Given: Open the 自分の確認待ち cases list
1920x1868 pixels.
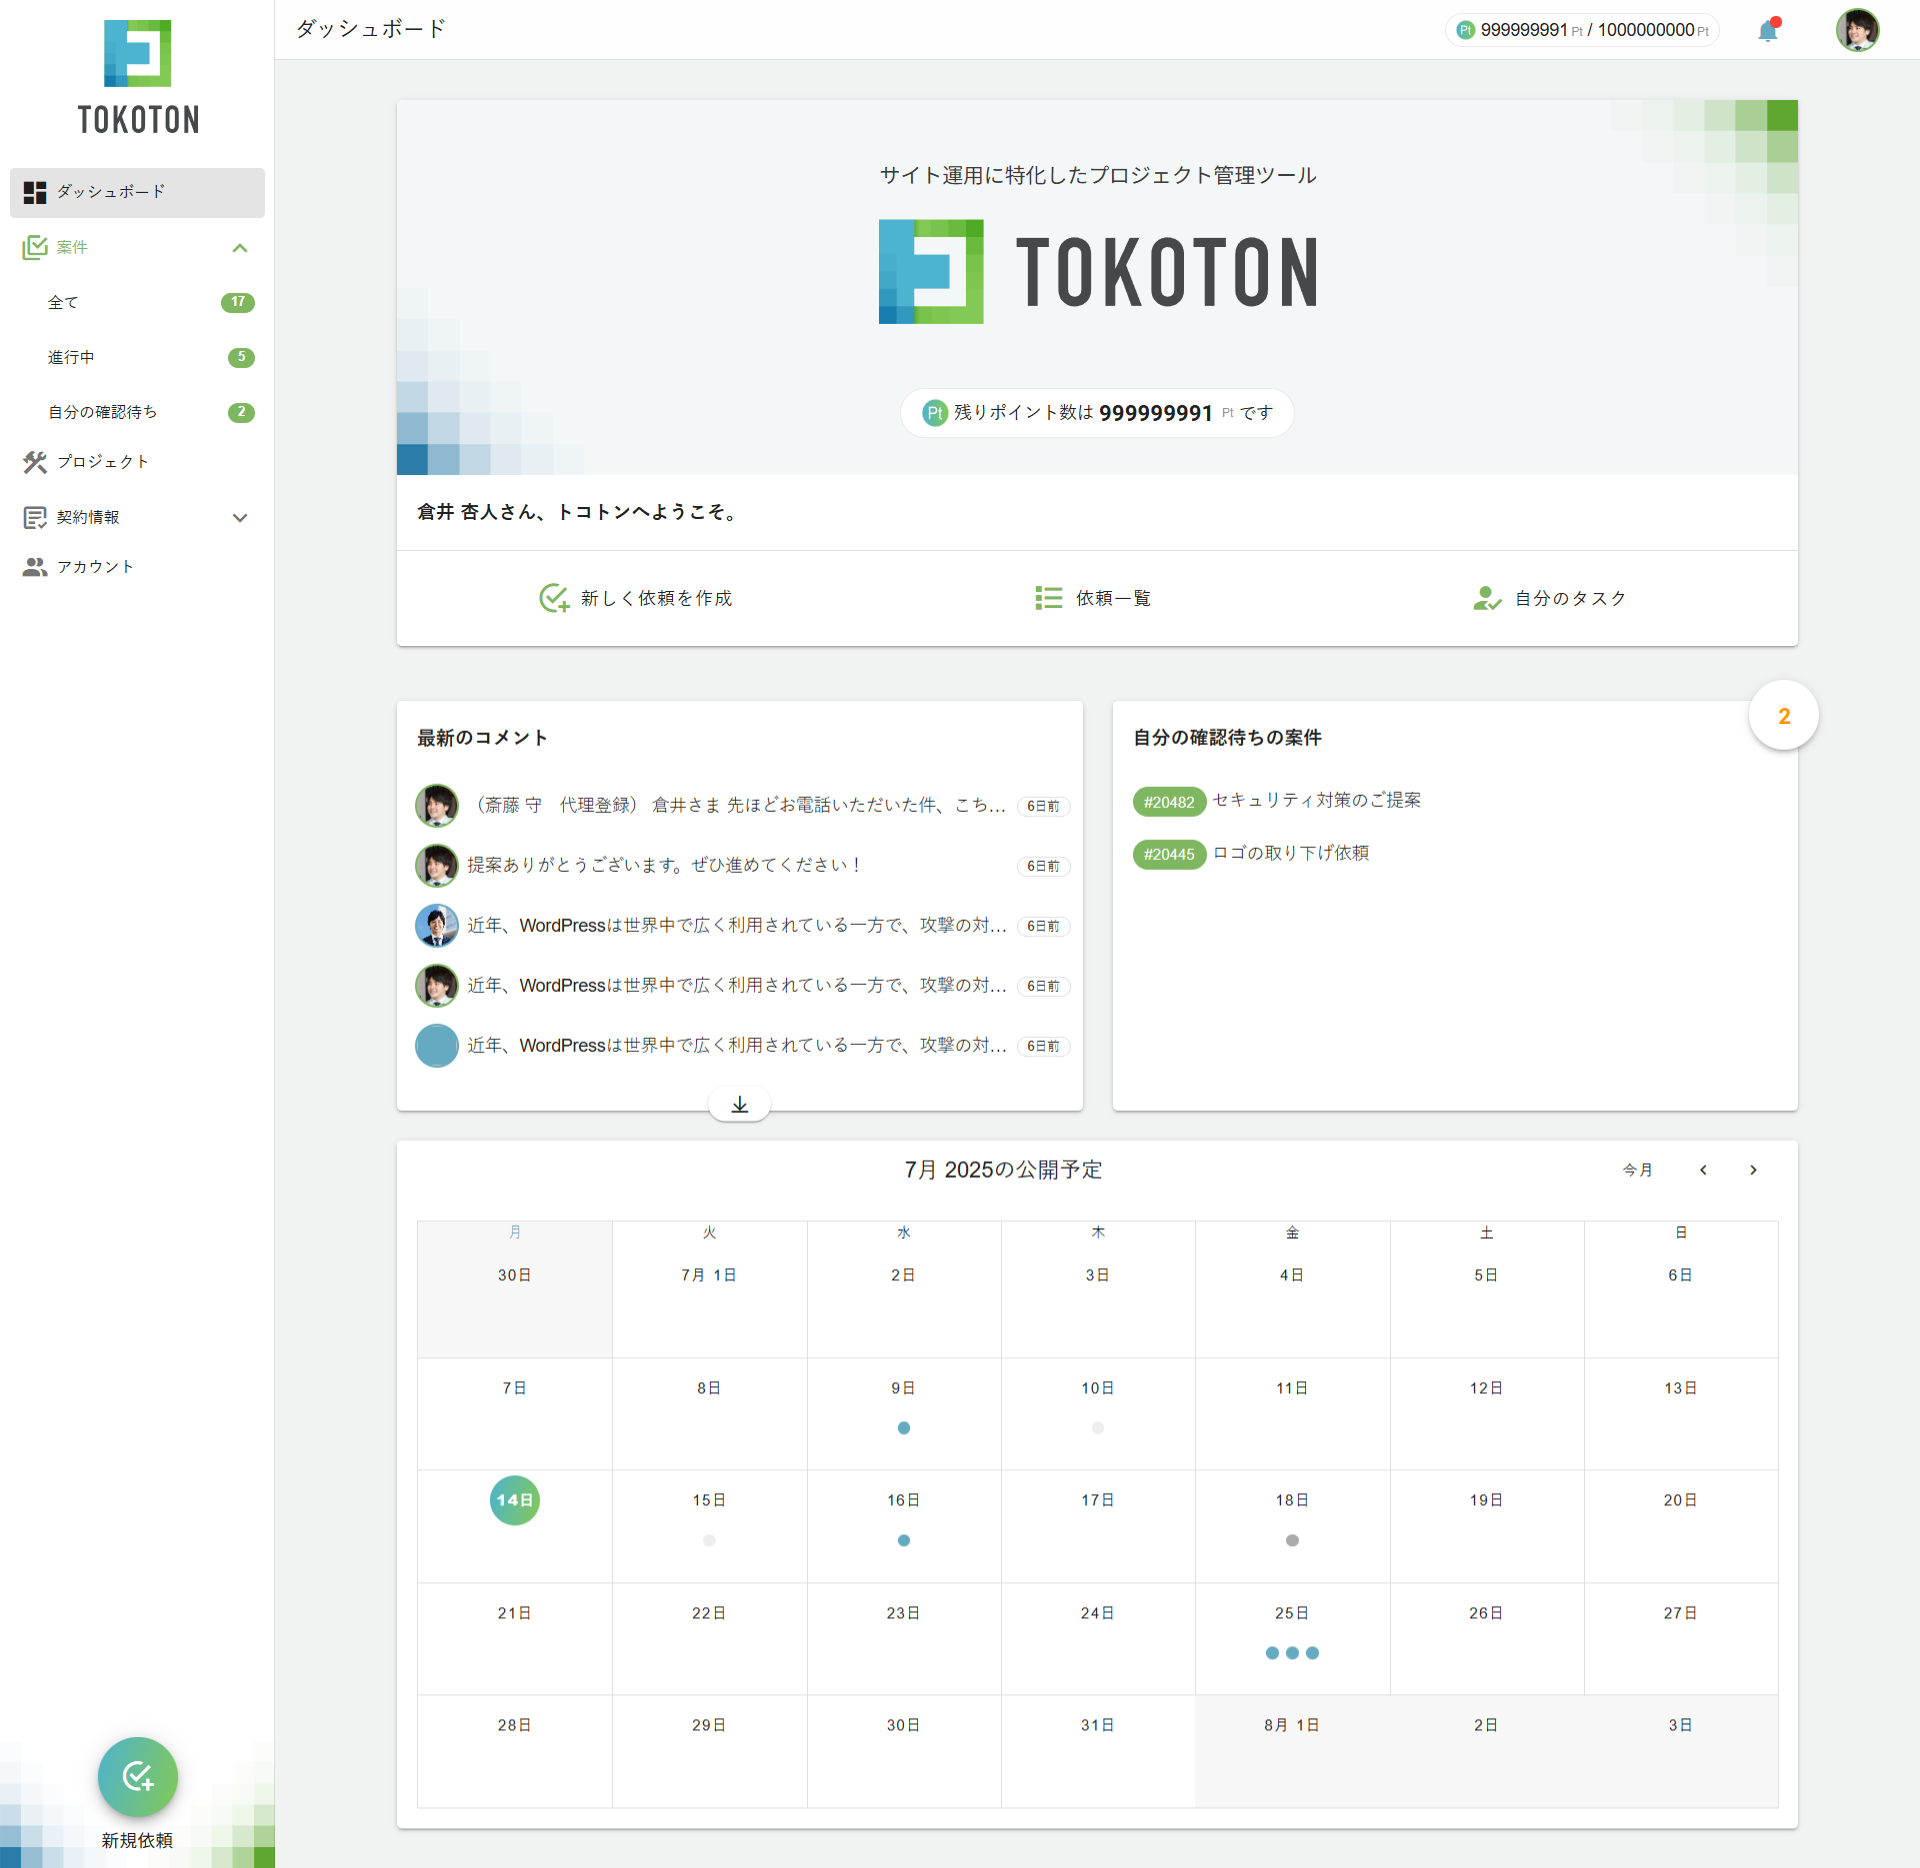Looking at the screenshot, I should (137, 412).
